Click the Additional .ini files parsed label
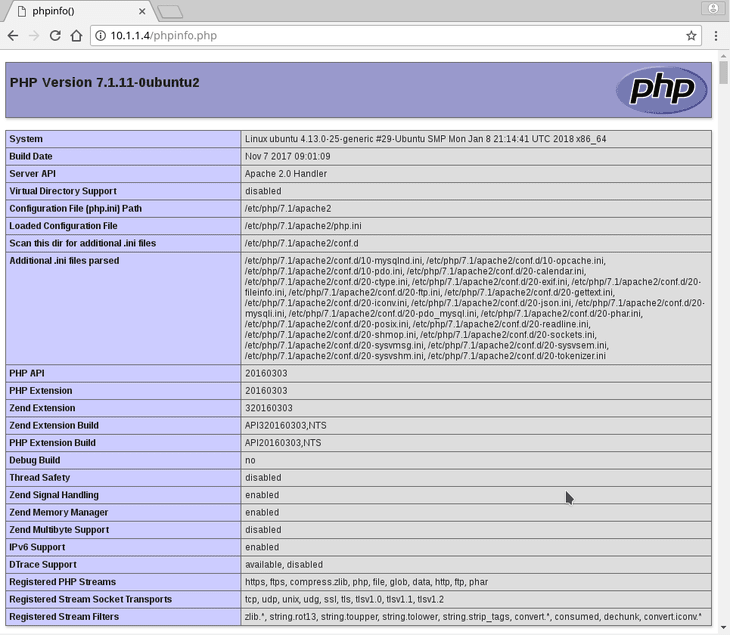This screenshot has width=730, height=635. [64, 261]
